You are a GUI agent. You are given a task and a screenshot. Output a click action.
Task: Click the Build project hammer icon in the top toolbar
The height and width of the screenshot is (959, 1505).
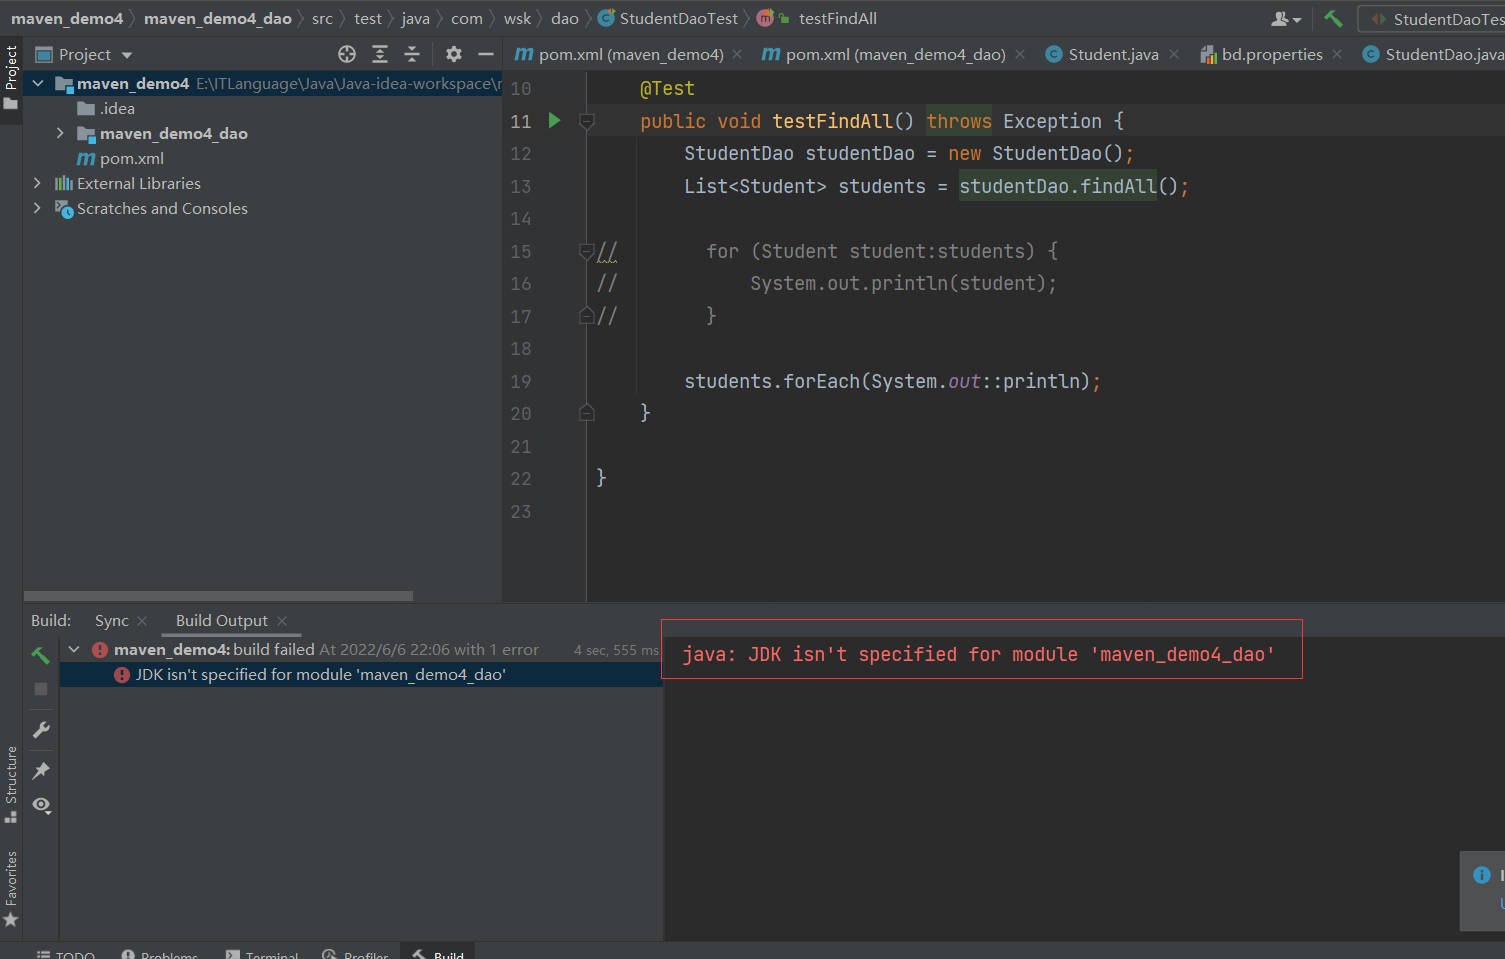[x=1333, y=18]
